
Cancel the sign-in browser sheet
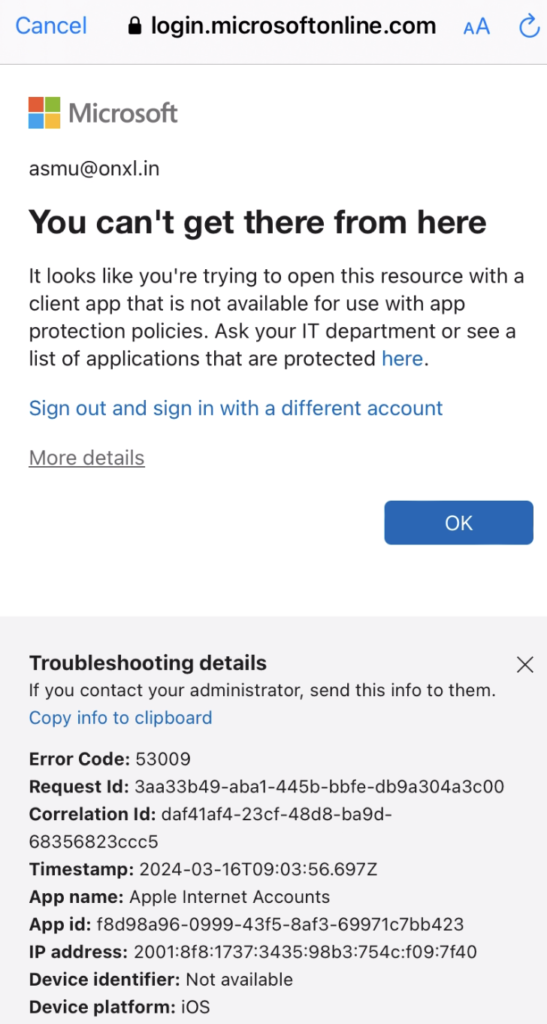pyautogui.click(x=51, y=26)
